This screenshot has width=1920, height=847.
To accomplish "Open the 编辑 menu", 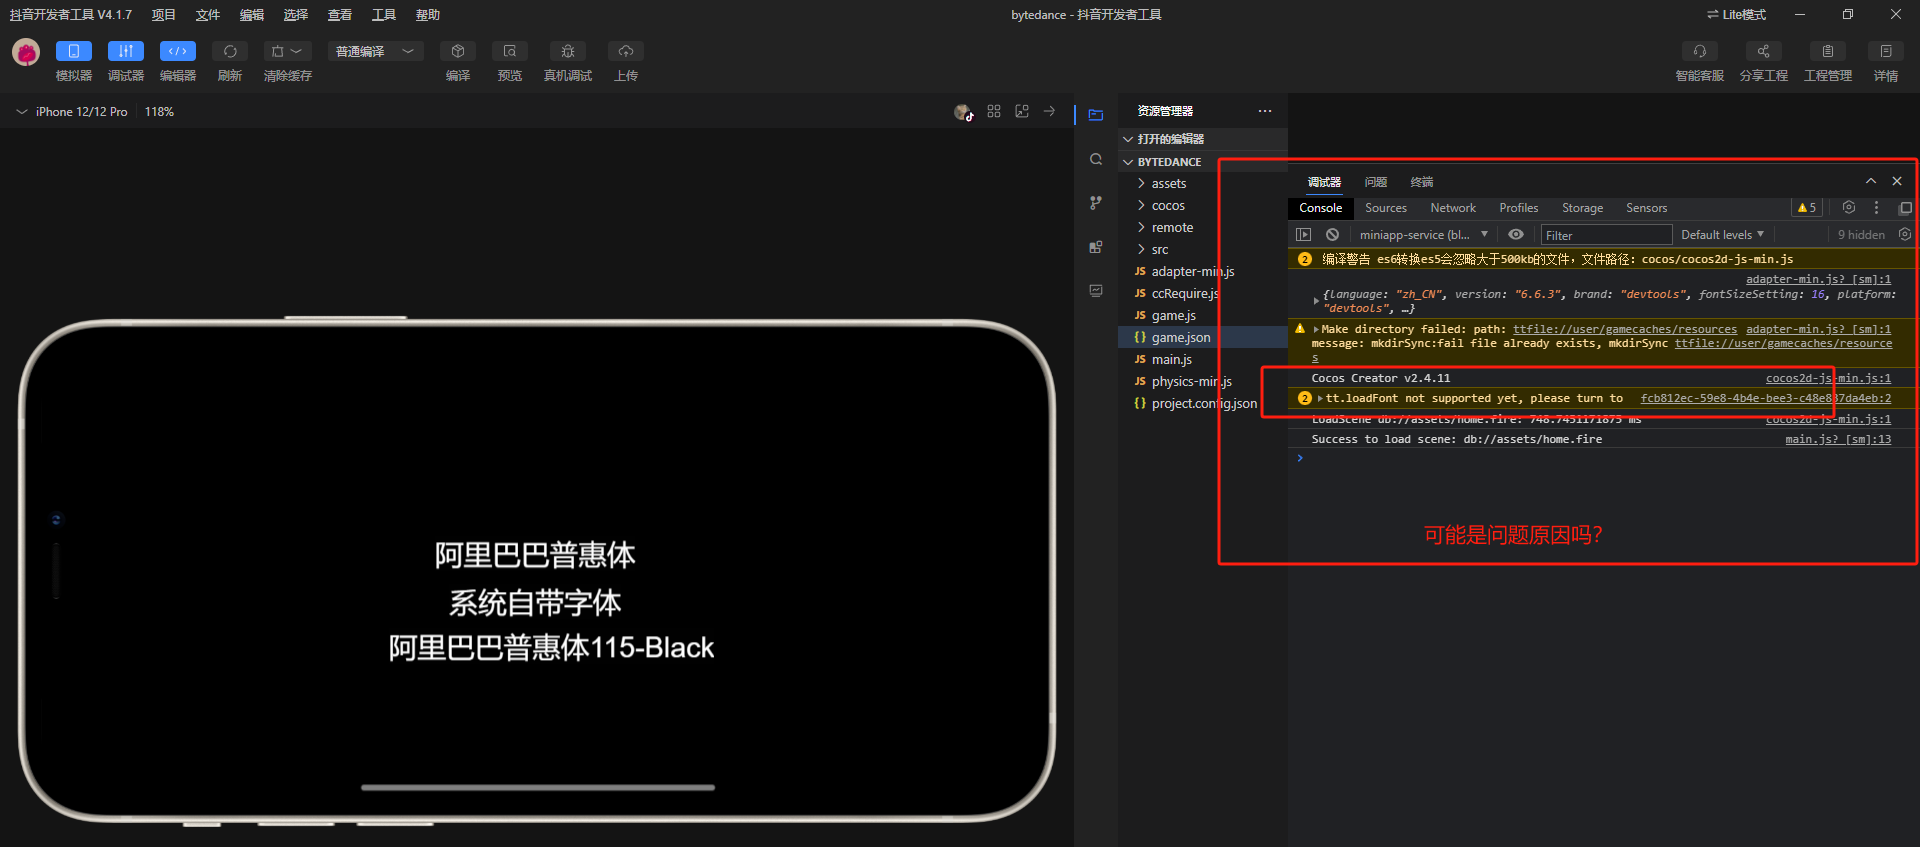I will [x=252, y=15].
